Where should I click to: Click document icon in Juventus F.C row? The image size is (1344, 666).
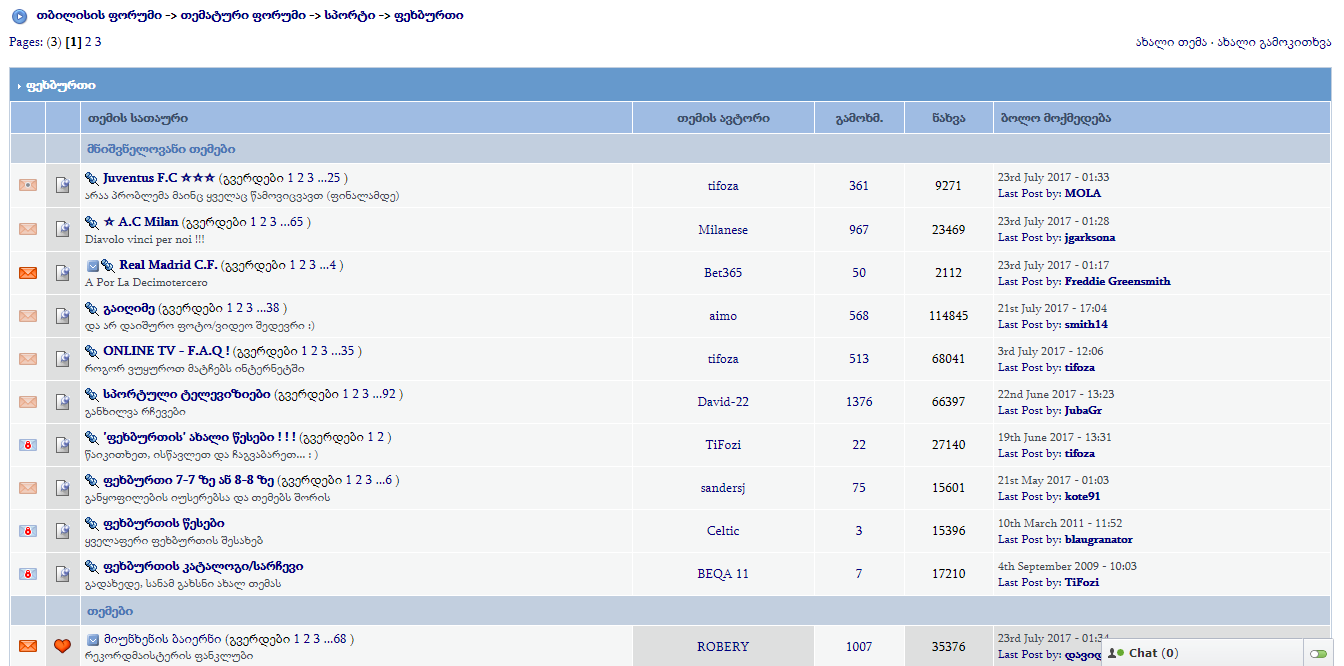click(63, 185)
